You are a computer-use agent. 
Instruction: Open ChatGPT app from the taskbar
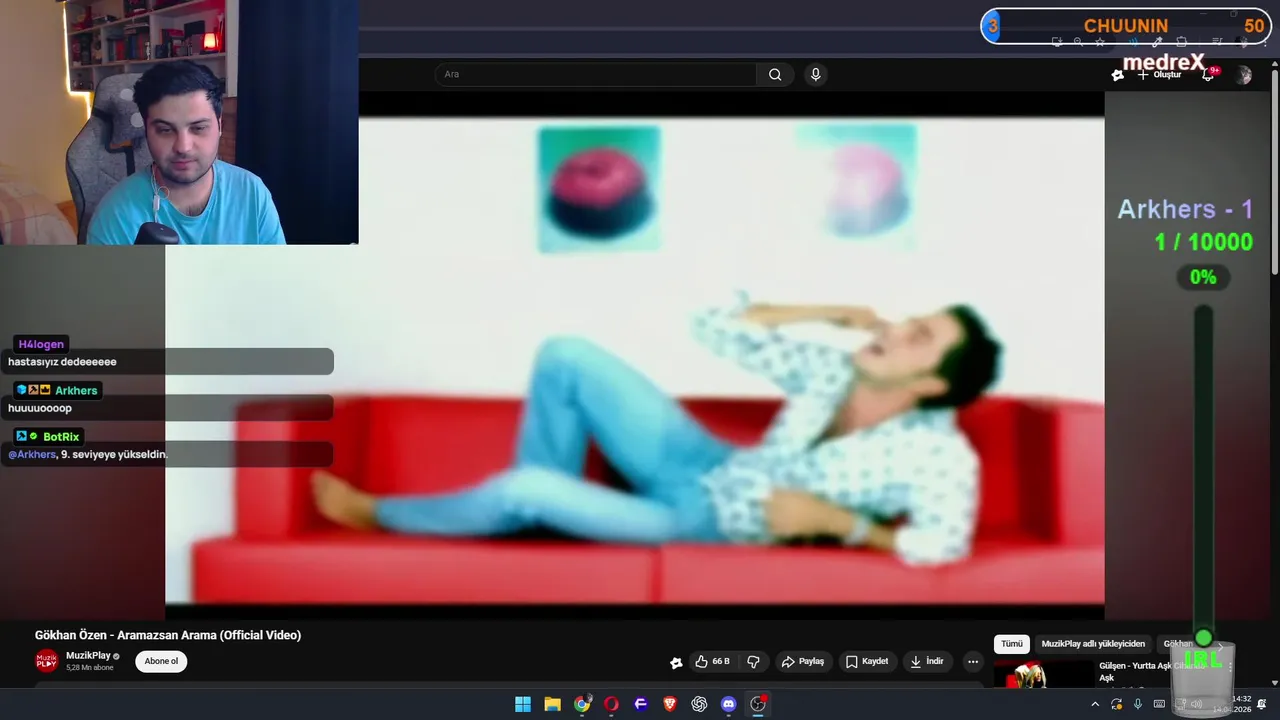pyautogui.click(x=699, y=704)
